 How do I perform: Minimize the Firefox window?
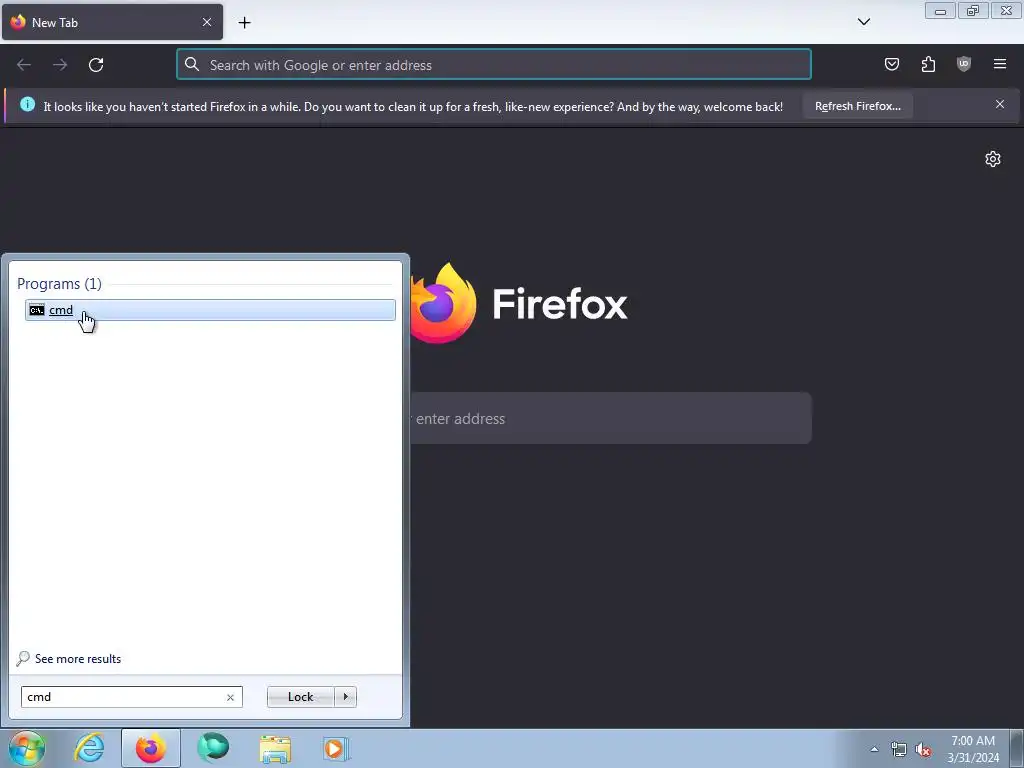[x=940, y=11]
